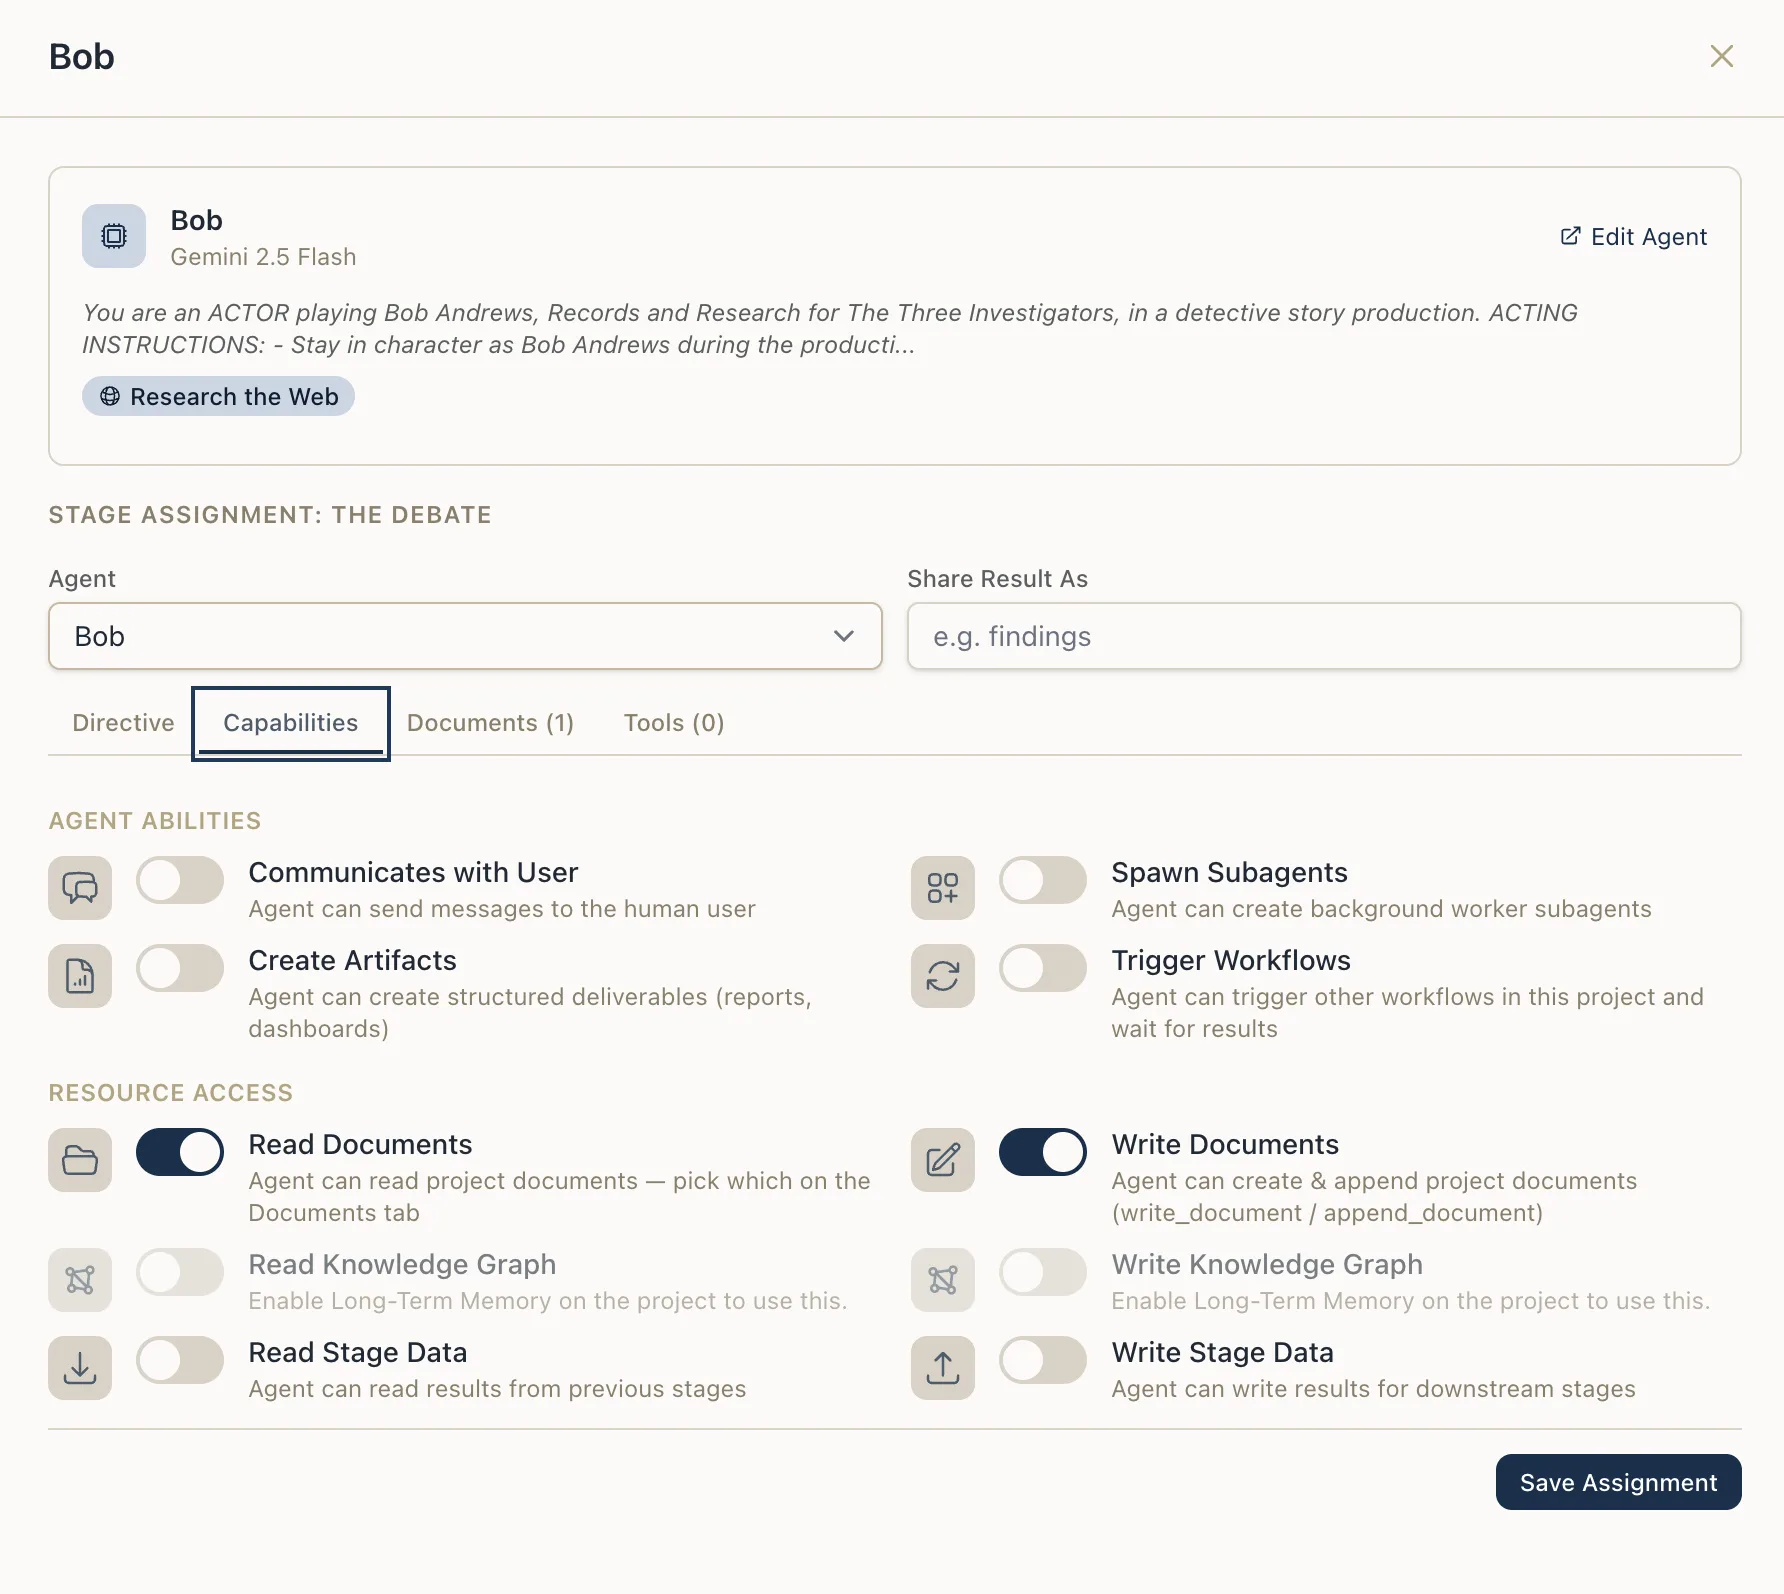
Task: Click the Communicates with User chat icon
Action: click(x=80, y=888)
